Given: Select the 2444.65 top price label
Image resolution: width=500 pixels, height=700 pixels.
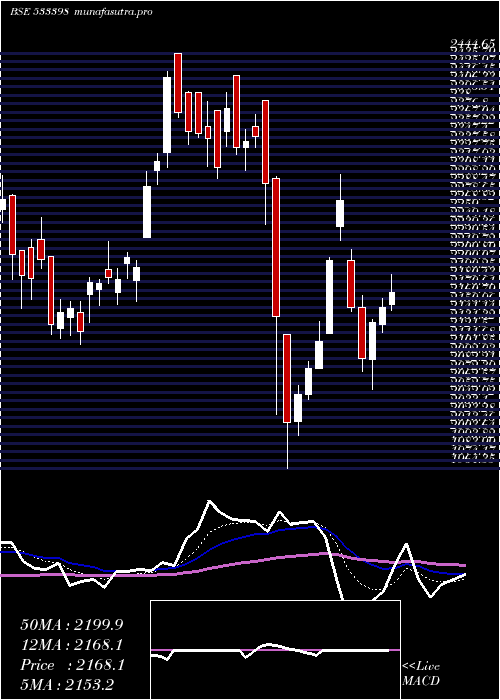Looking at the screenshot, I should point(473,44).
